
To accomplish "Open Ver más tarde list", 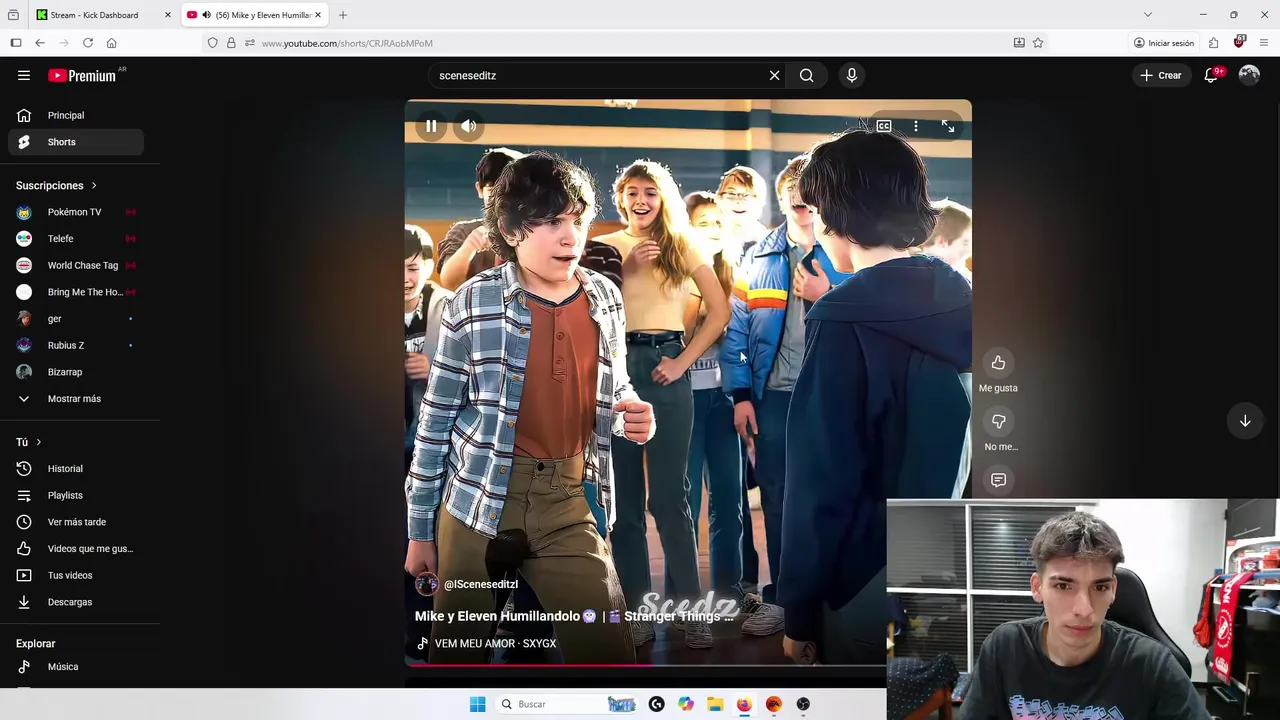I will [76, 522].
